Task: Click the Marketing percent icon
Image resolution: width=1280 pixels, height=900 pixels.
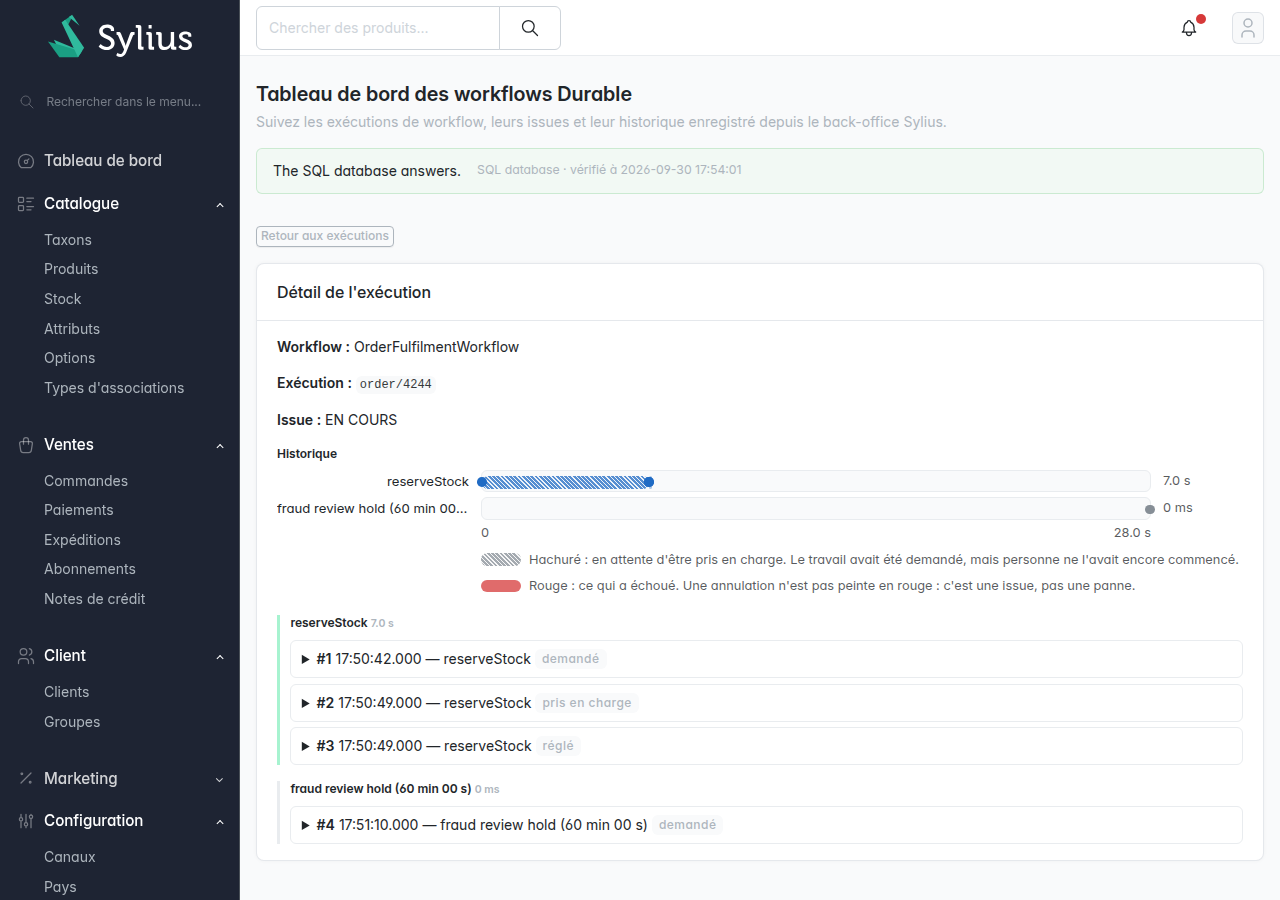Action: click(x=26, y=779)
